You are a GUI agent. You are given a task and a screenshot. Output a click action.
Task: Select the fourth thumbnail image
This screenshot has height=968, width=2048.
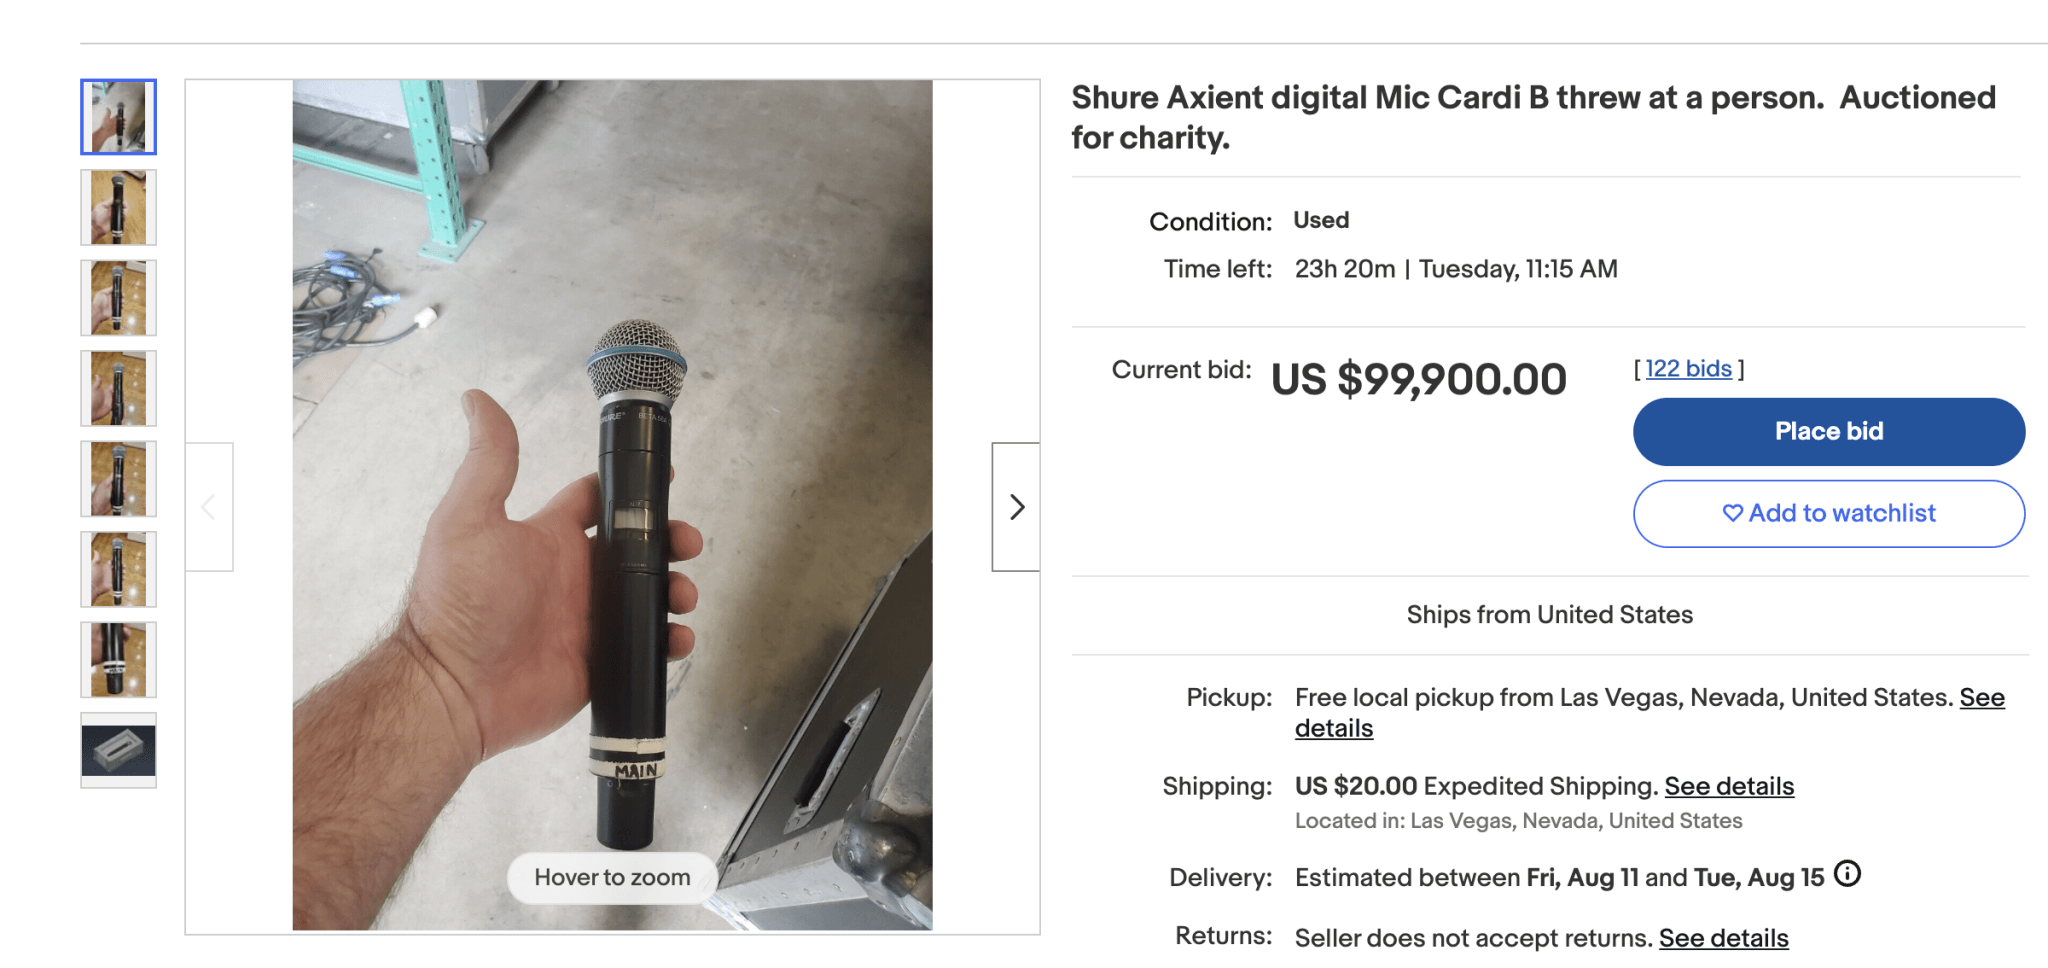[118, 388]
